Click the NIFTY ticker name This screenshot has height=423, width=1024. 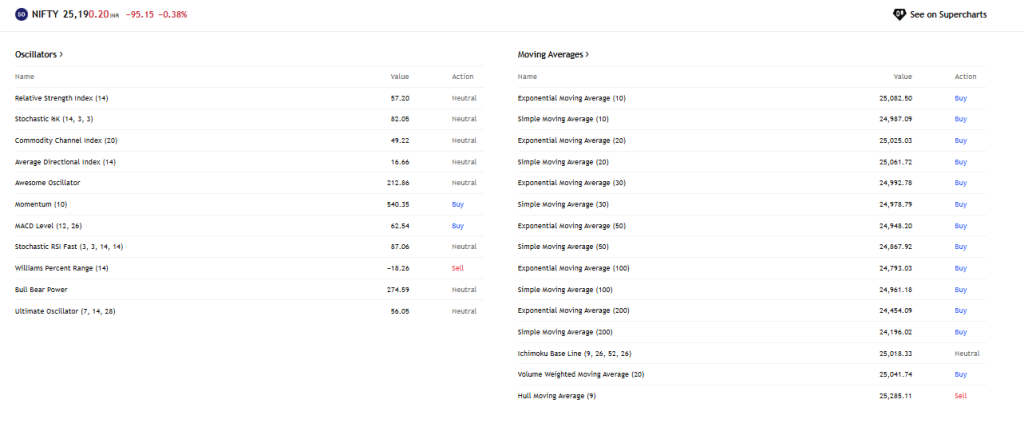pyautogui.click(x=47, y=15)
